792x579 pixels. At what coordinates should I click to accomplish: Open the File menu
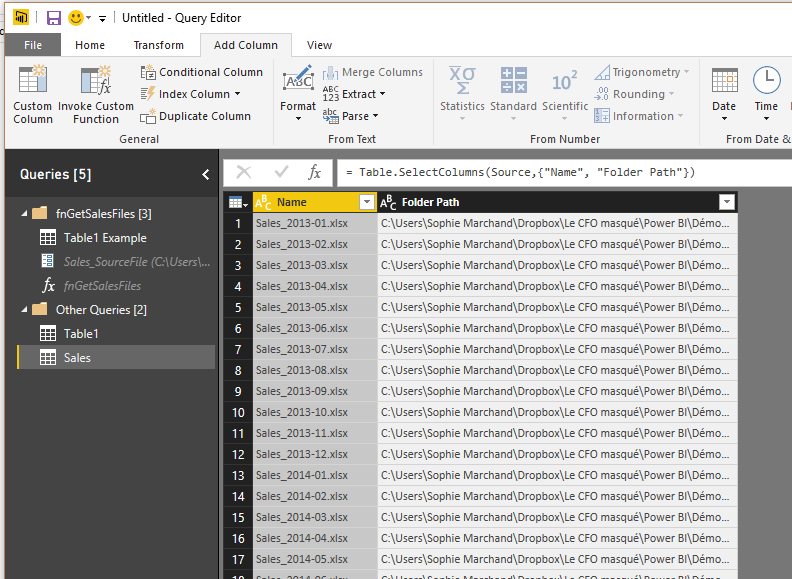[x=33, y=45]
